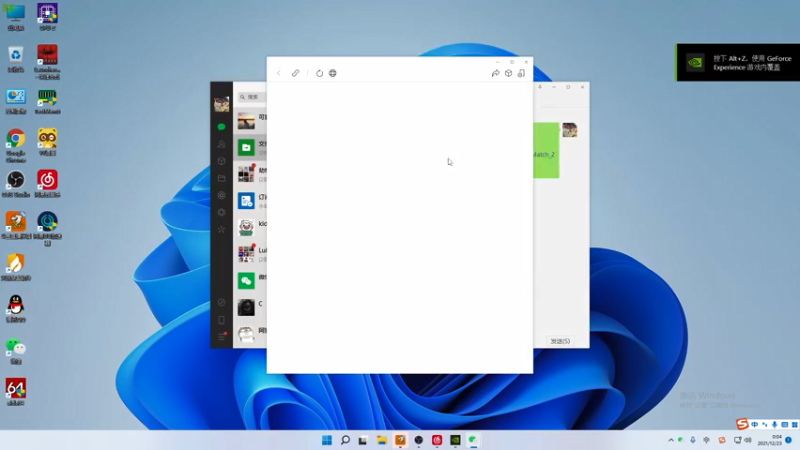Click the Send (S) button in the chat window
This screenshot has height=450, width=800.
tap(560, 341)
